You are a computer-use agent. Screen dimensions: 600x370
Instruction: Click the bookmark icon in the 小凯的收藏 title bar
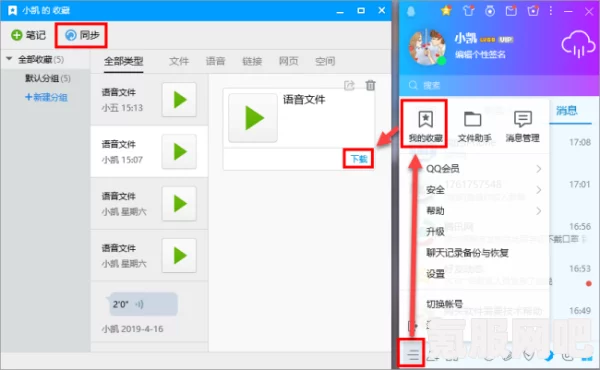pyautogui.click(x=12, y=10)
